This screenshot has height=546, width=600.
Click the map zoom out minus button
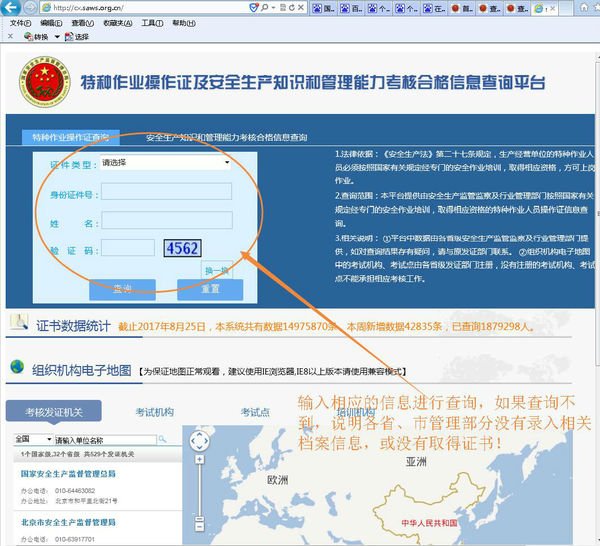pos(200,526)
